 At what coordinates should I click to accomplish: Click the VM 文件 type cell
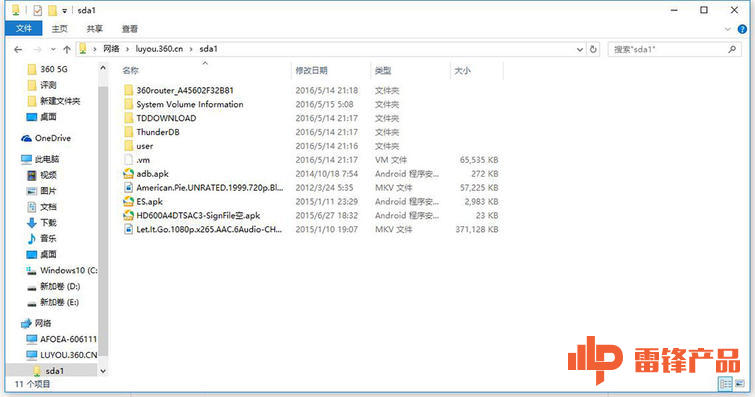[391, 159]
